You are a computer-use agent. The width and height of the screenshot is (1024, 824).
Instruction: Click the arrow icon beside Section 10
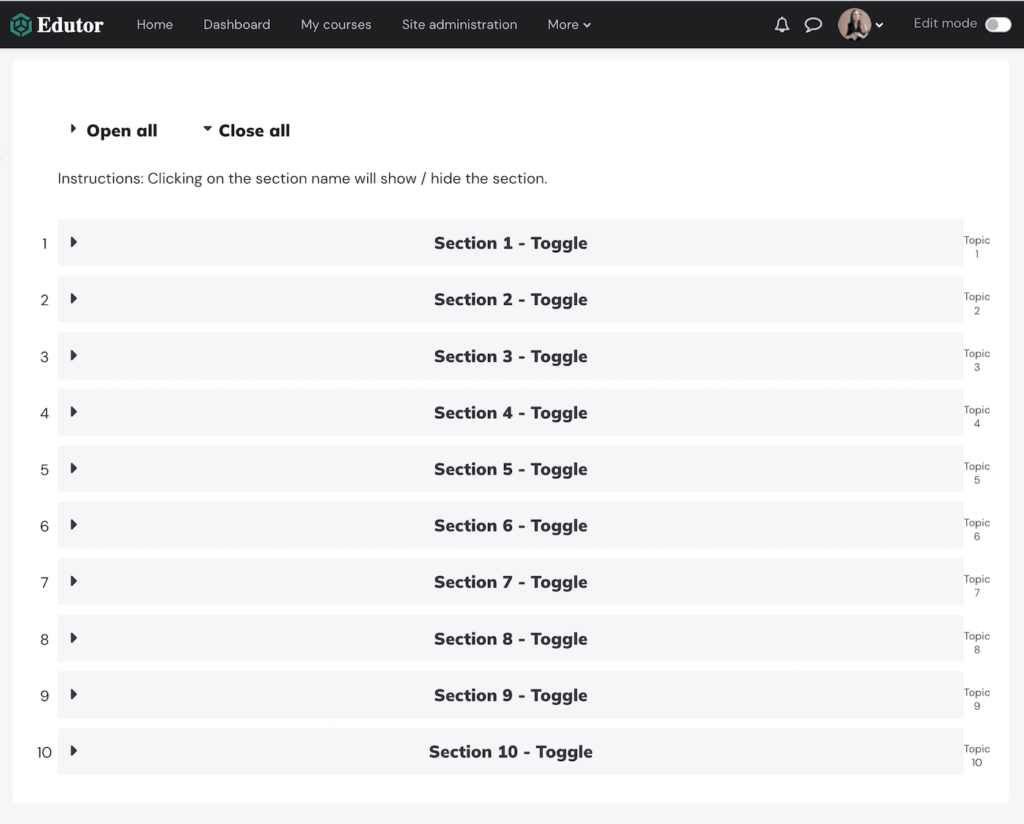point(74,751)
